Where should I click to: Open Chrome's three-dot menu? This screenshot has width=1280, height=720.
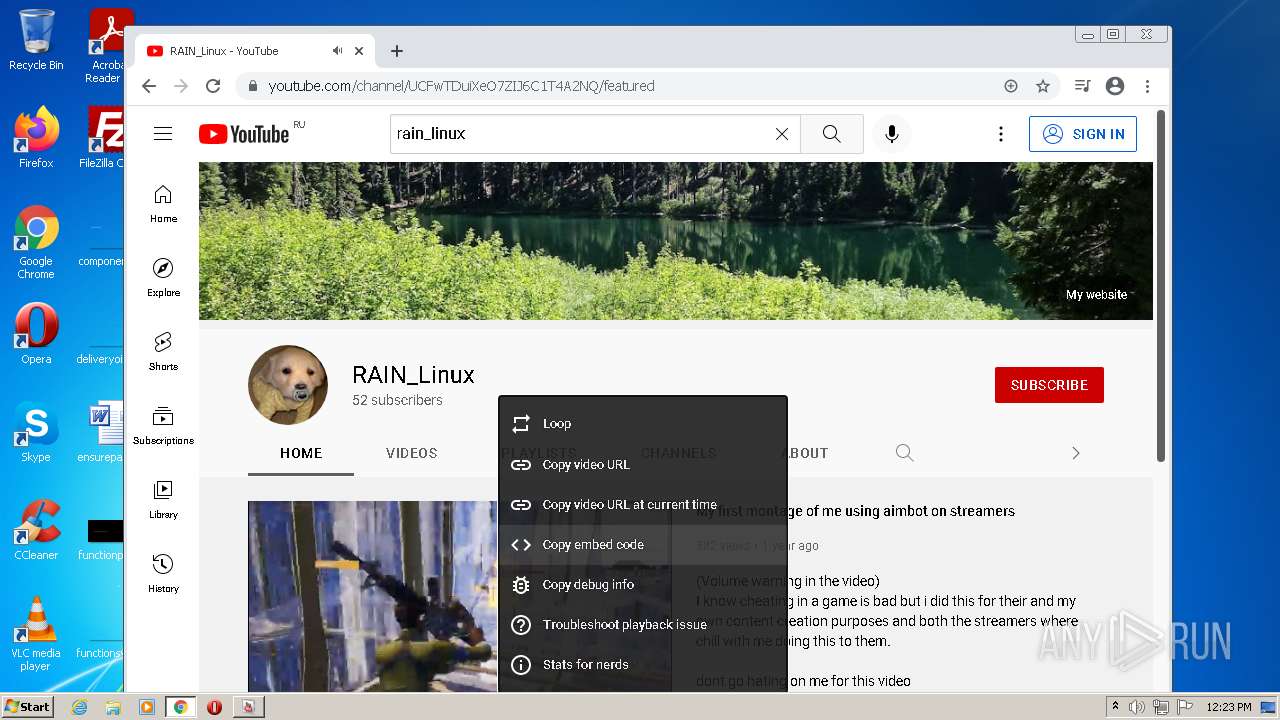click(1148, 86)
